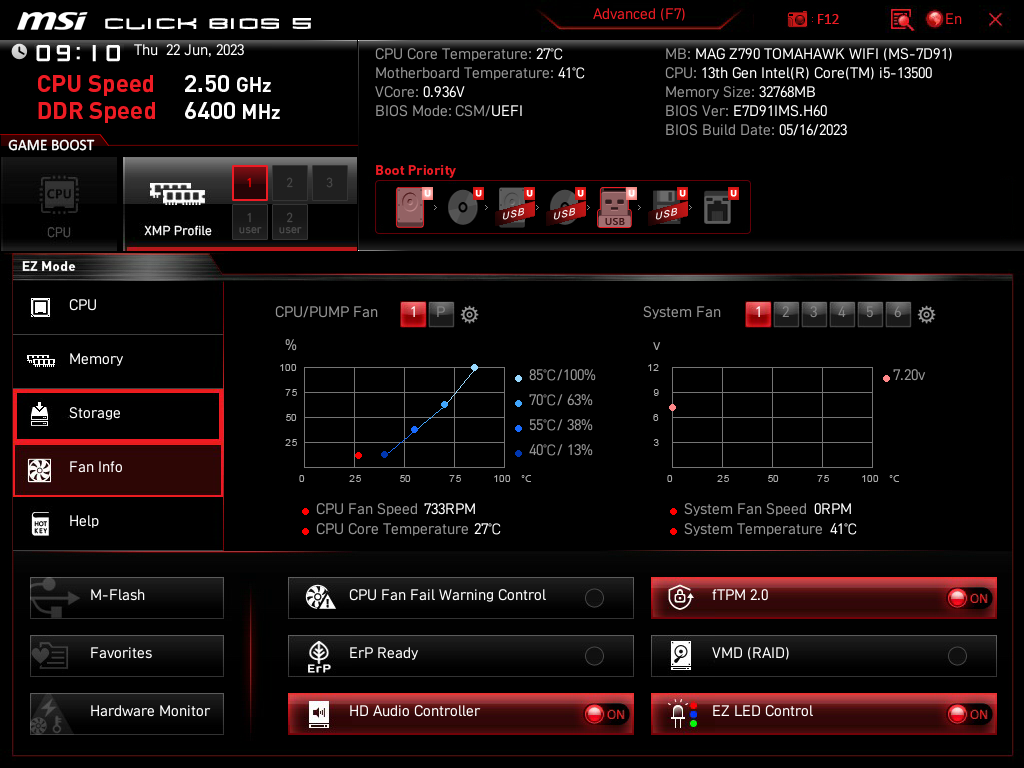Click the 85°C/100% fan curve point
This screenshot has height=768, width=1024.
(475, 368)
